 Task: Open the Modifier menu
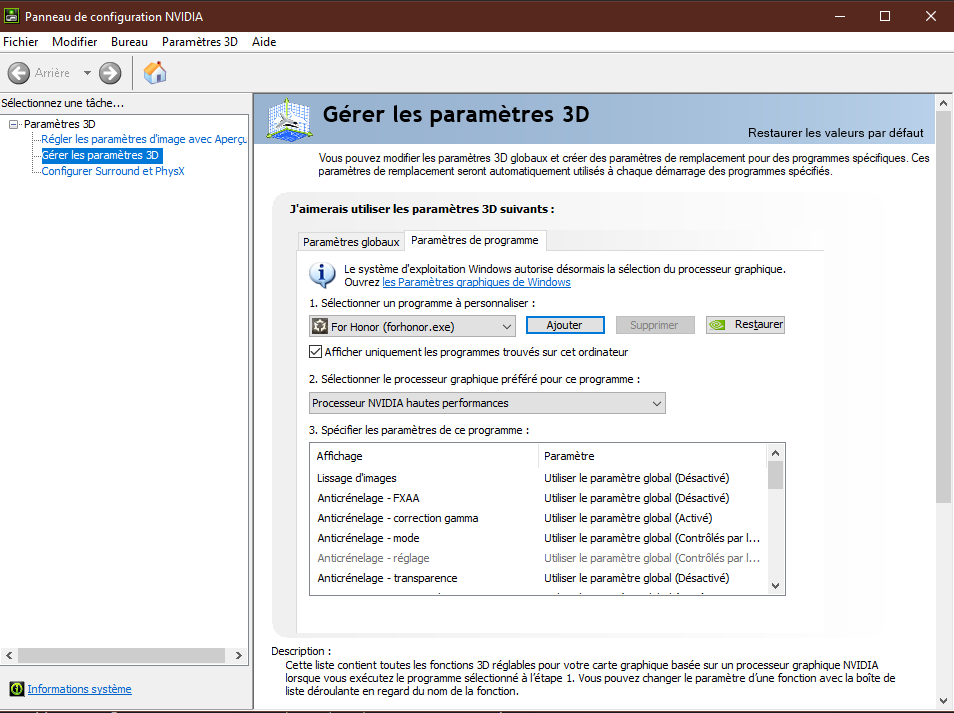pos(74,41)
